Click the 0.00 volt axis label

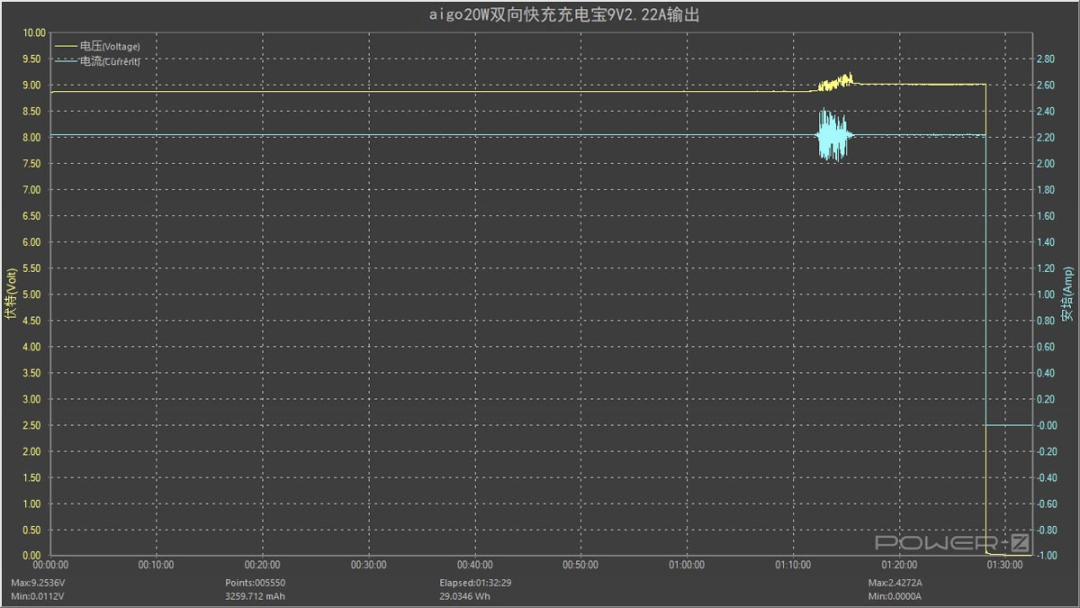click(32, 556)
